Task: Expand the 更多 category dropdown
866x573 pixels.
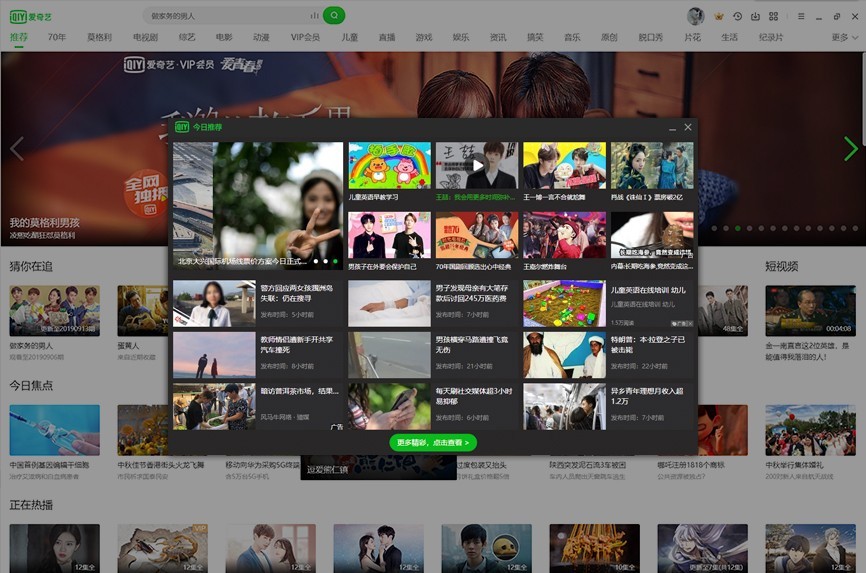Action: (x=845, y=37)
